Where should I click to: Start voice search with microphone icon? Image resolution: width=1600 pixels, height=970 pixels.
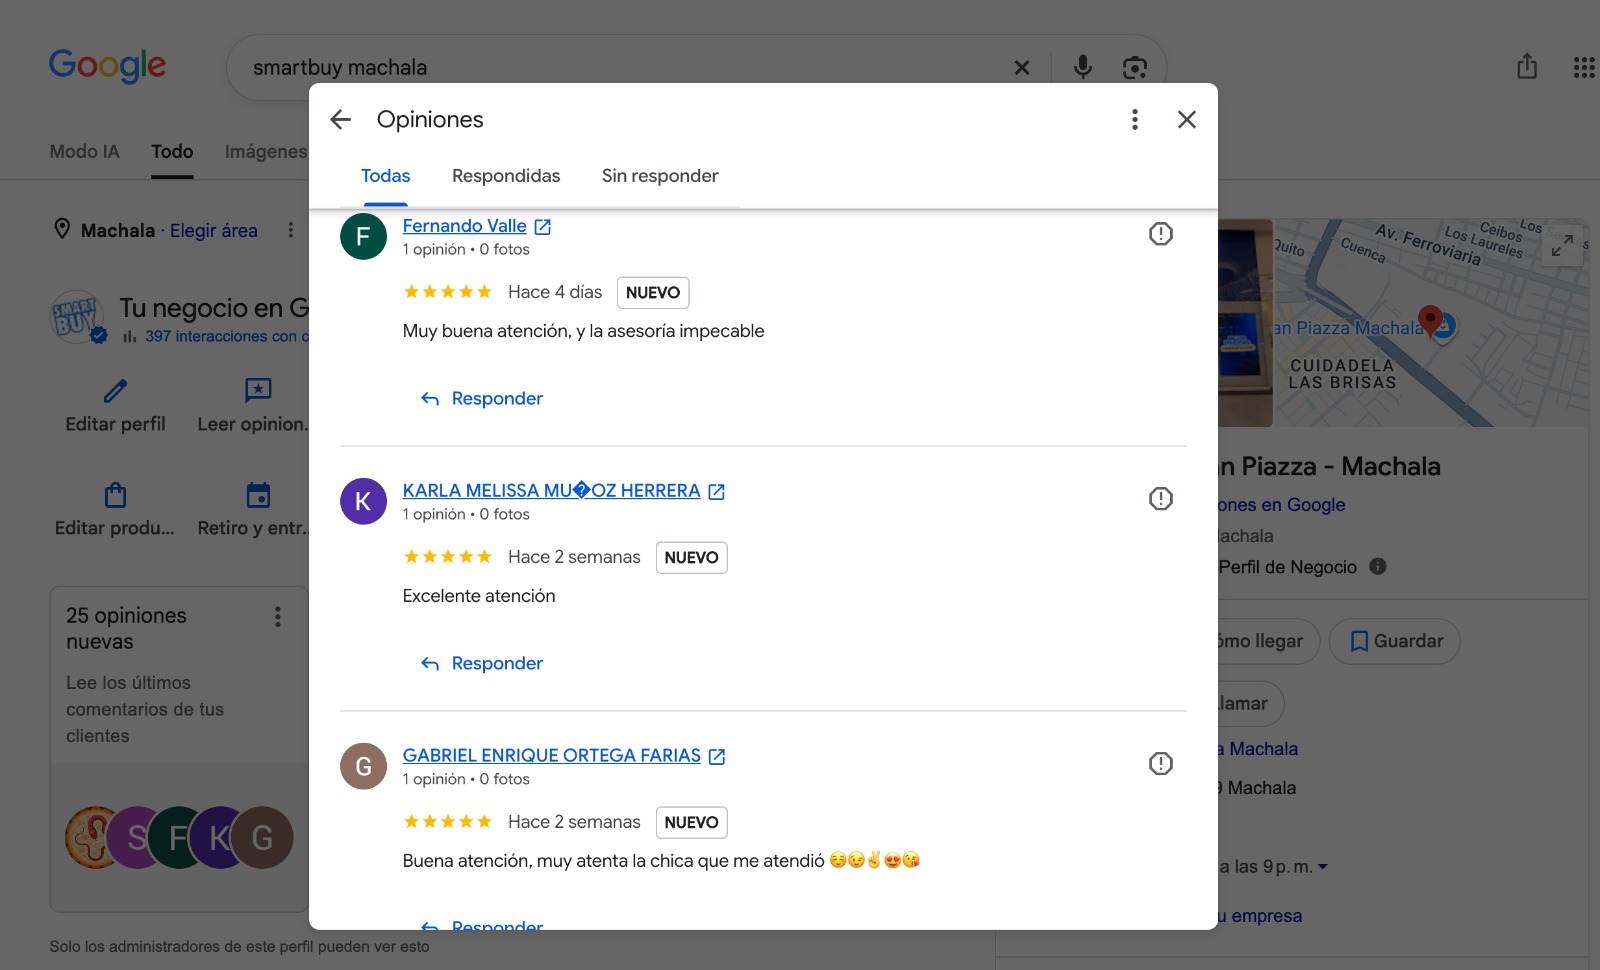click(x=1083, y=67)
